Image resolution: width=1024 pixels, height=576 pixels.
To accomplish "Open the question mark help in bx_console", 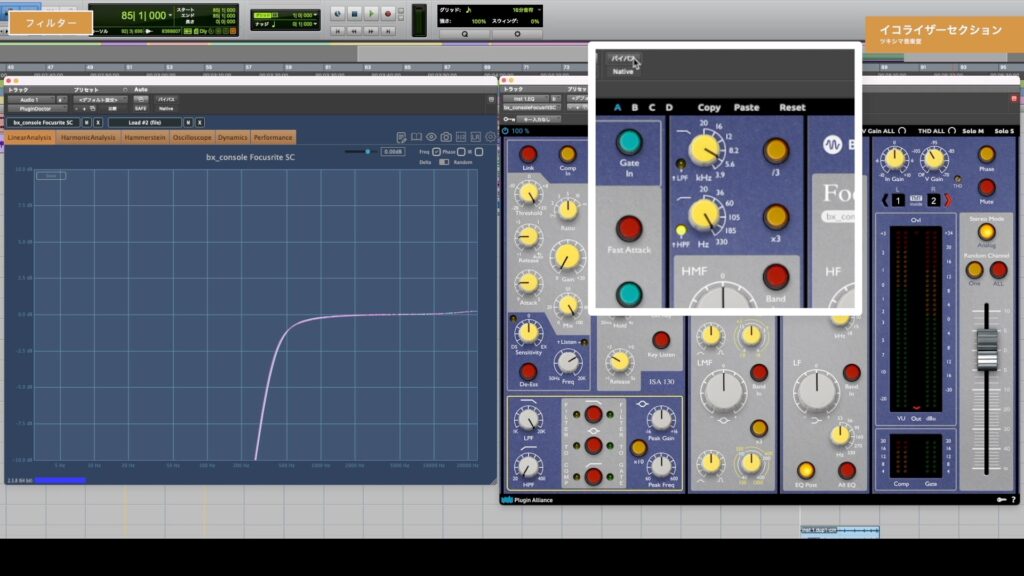I will click(1014, 500).
